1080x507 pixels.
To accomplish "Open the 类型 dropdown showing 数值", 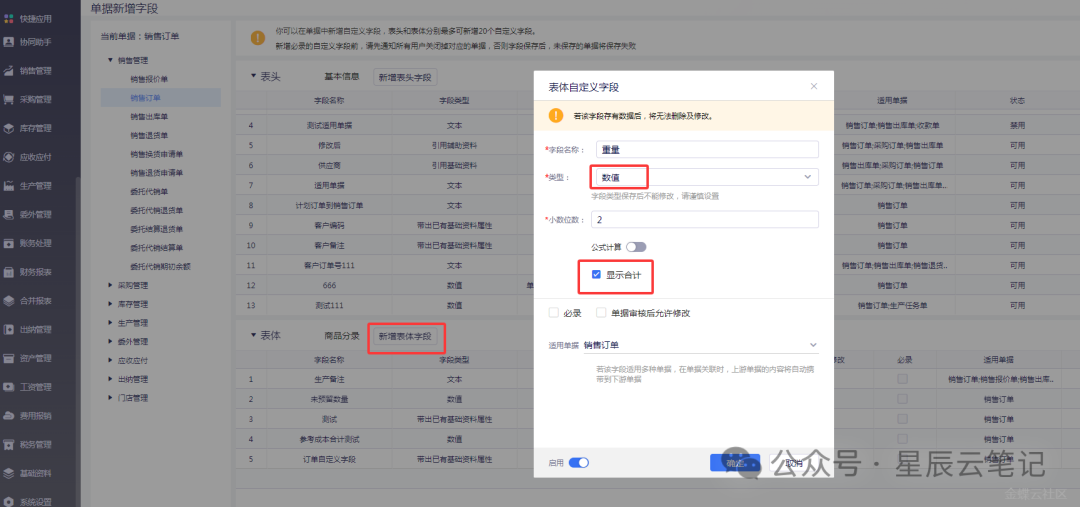I will pyautogui.click(x=705, y=177).
